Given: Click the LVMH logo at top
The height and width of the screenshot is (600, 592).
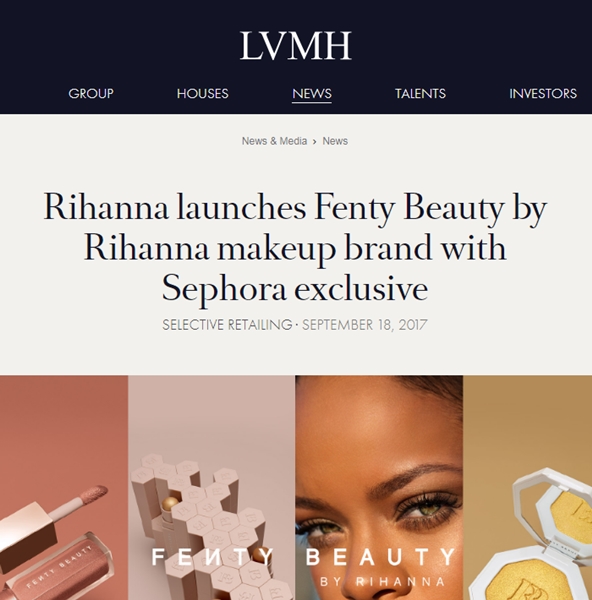Looking at the screenshot, I should pyautogui.click(x=295, y=46).
